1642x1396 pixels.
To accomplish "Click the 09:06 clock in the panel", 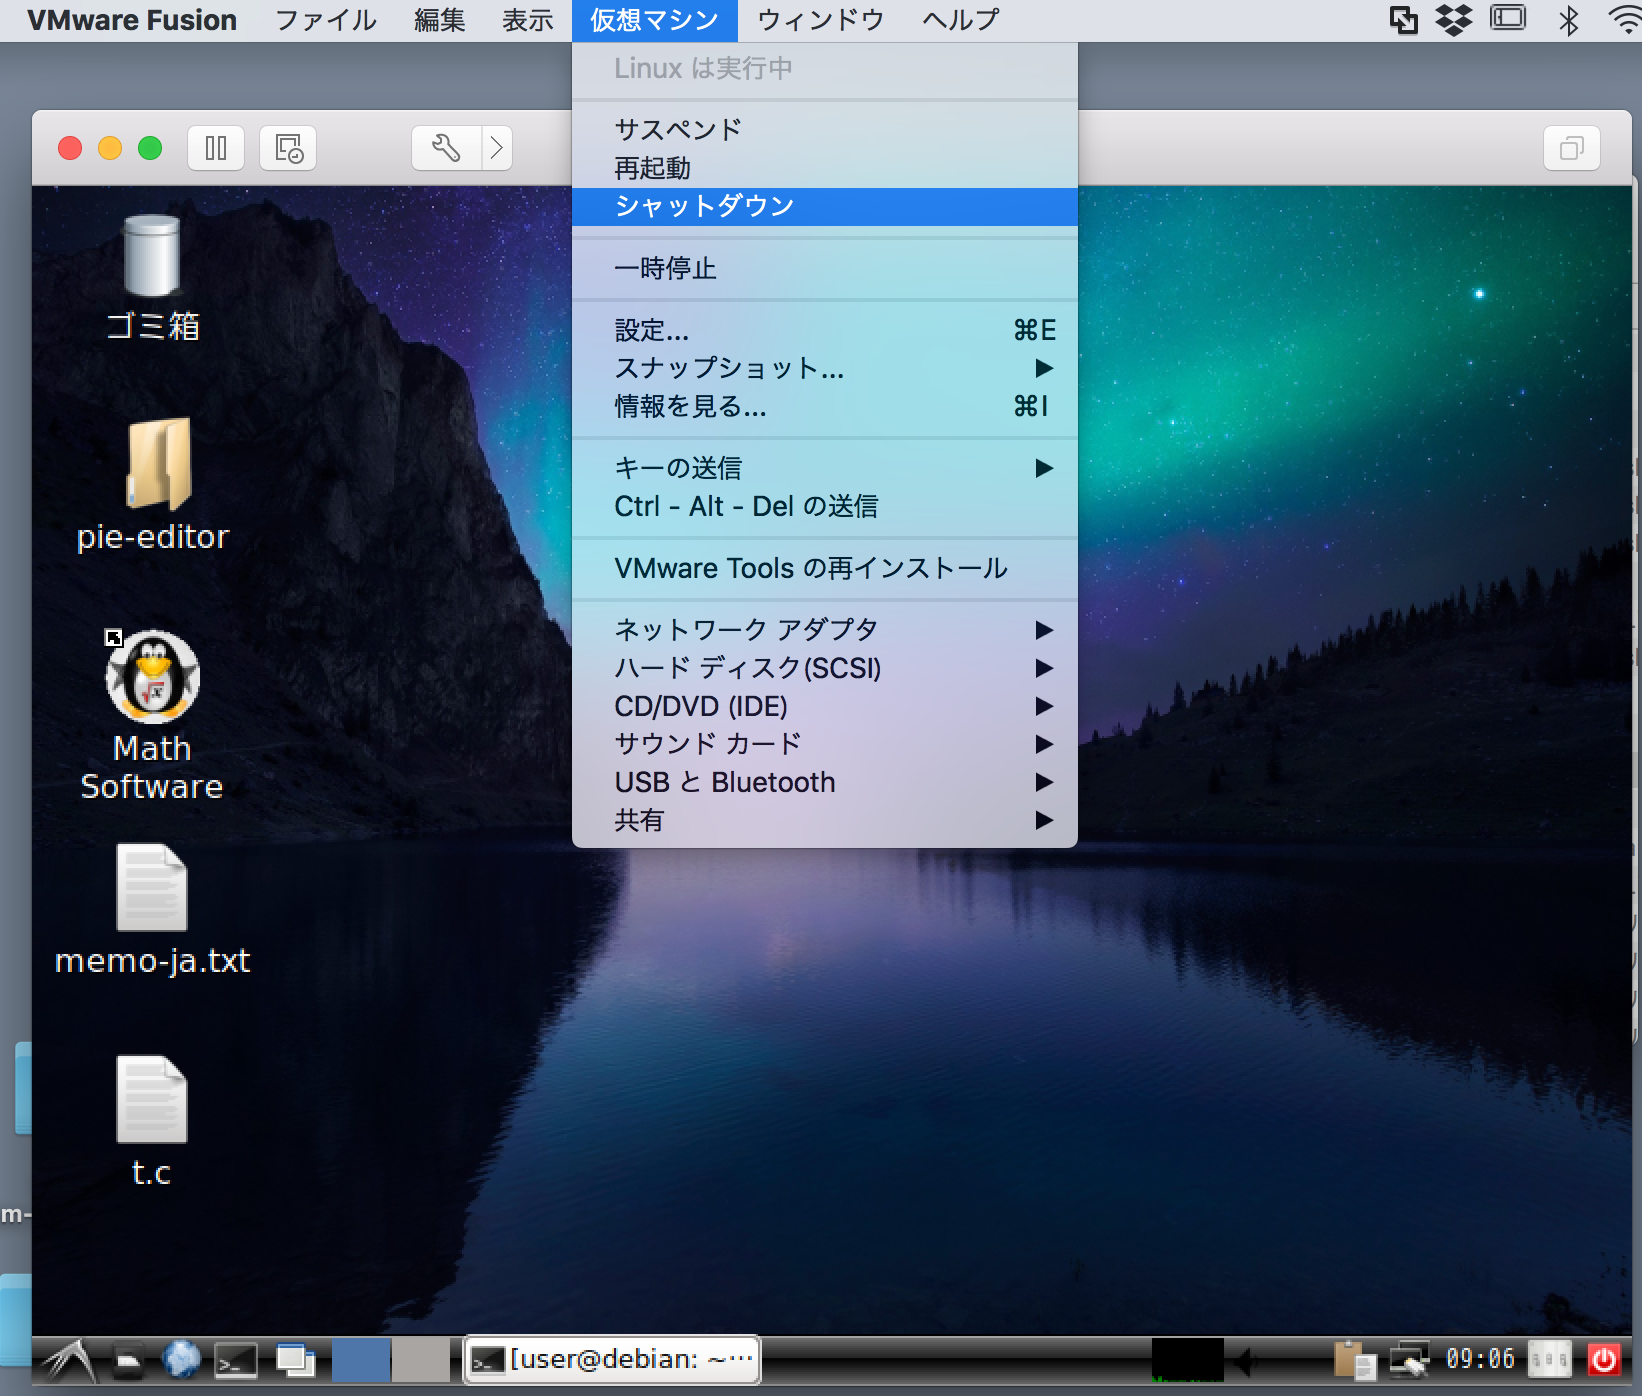I will click(1480, 1359).
